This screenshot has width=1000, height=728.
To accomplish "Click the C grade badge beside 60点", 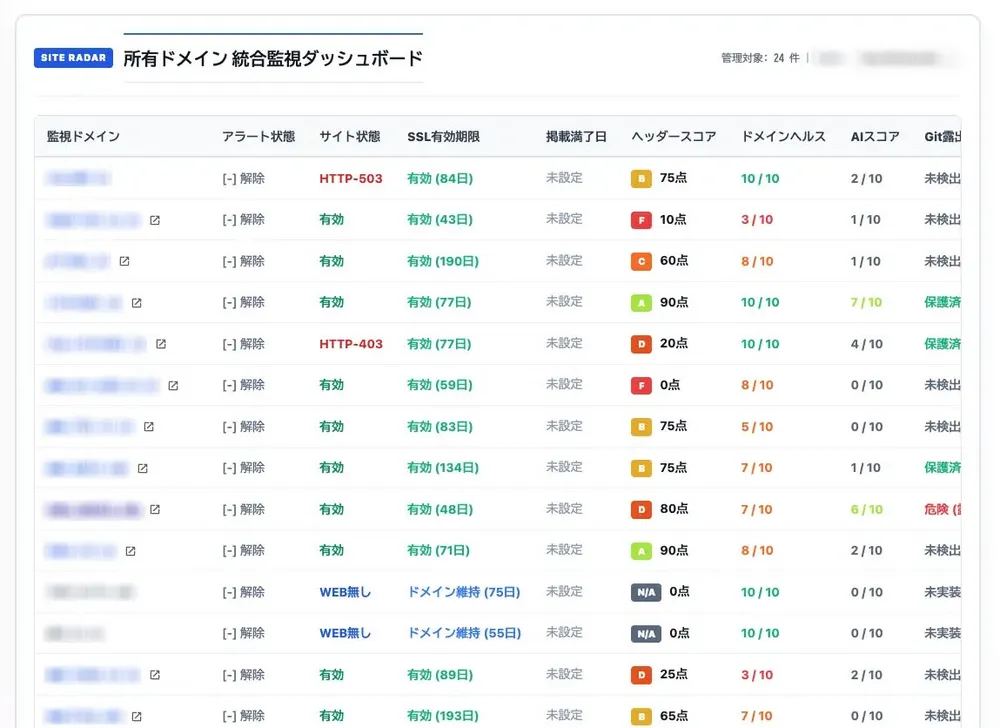I will 641,261.
